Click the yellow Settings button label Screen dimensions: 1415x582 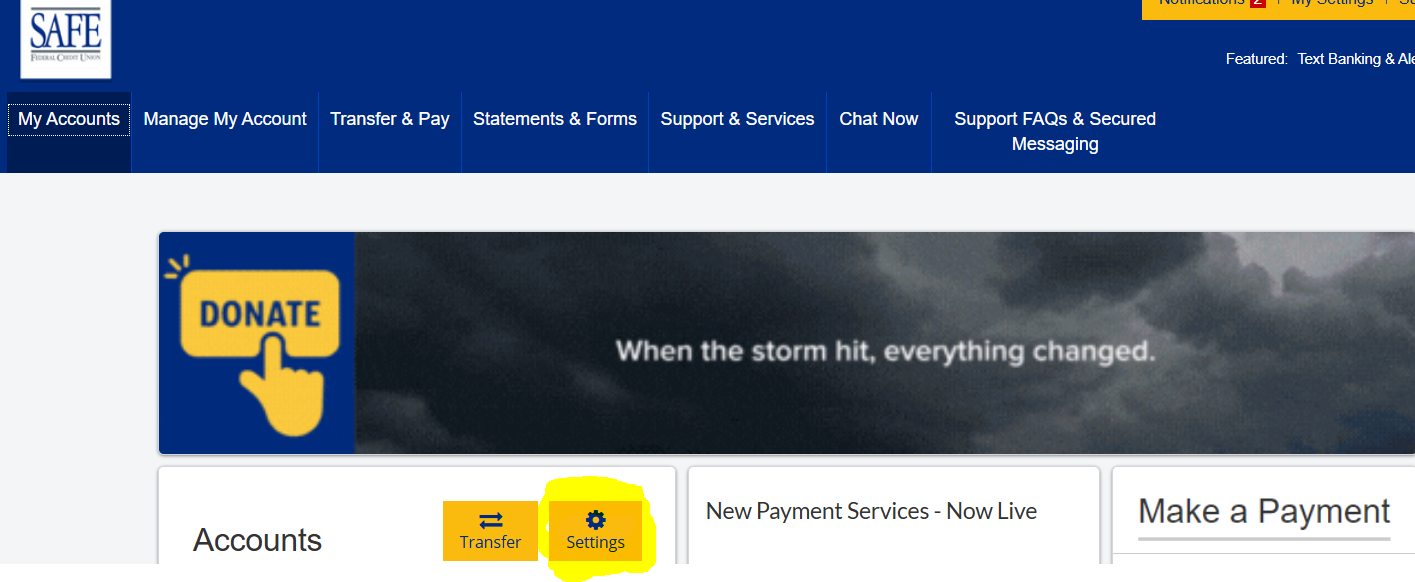(x=595, y=543)
